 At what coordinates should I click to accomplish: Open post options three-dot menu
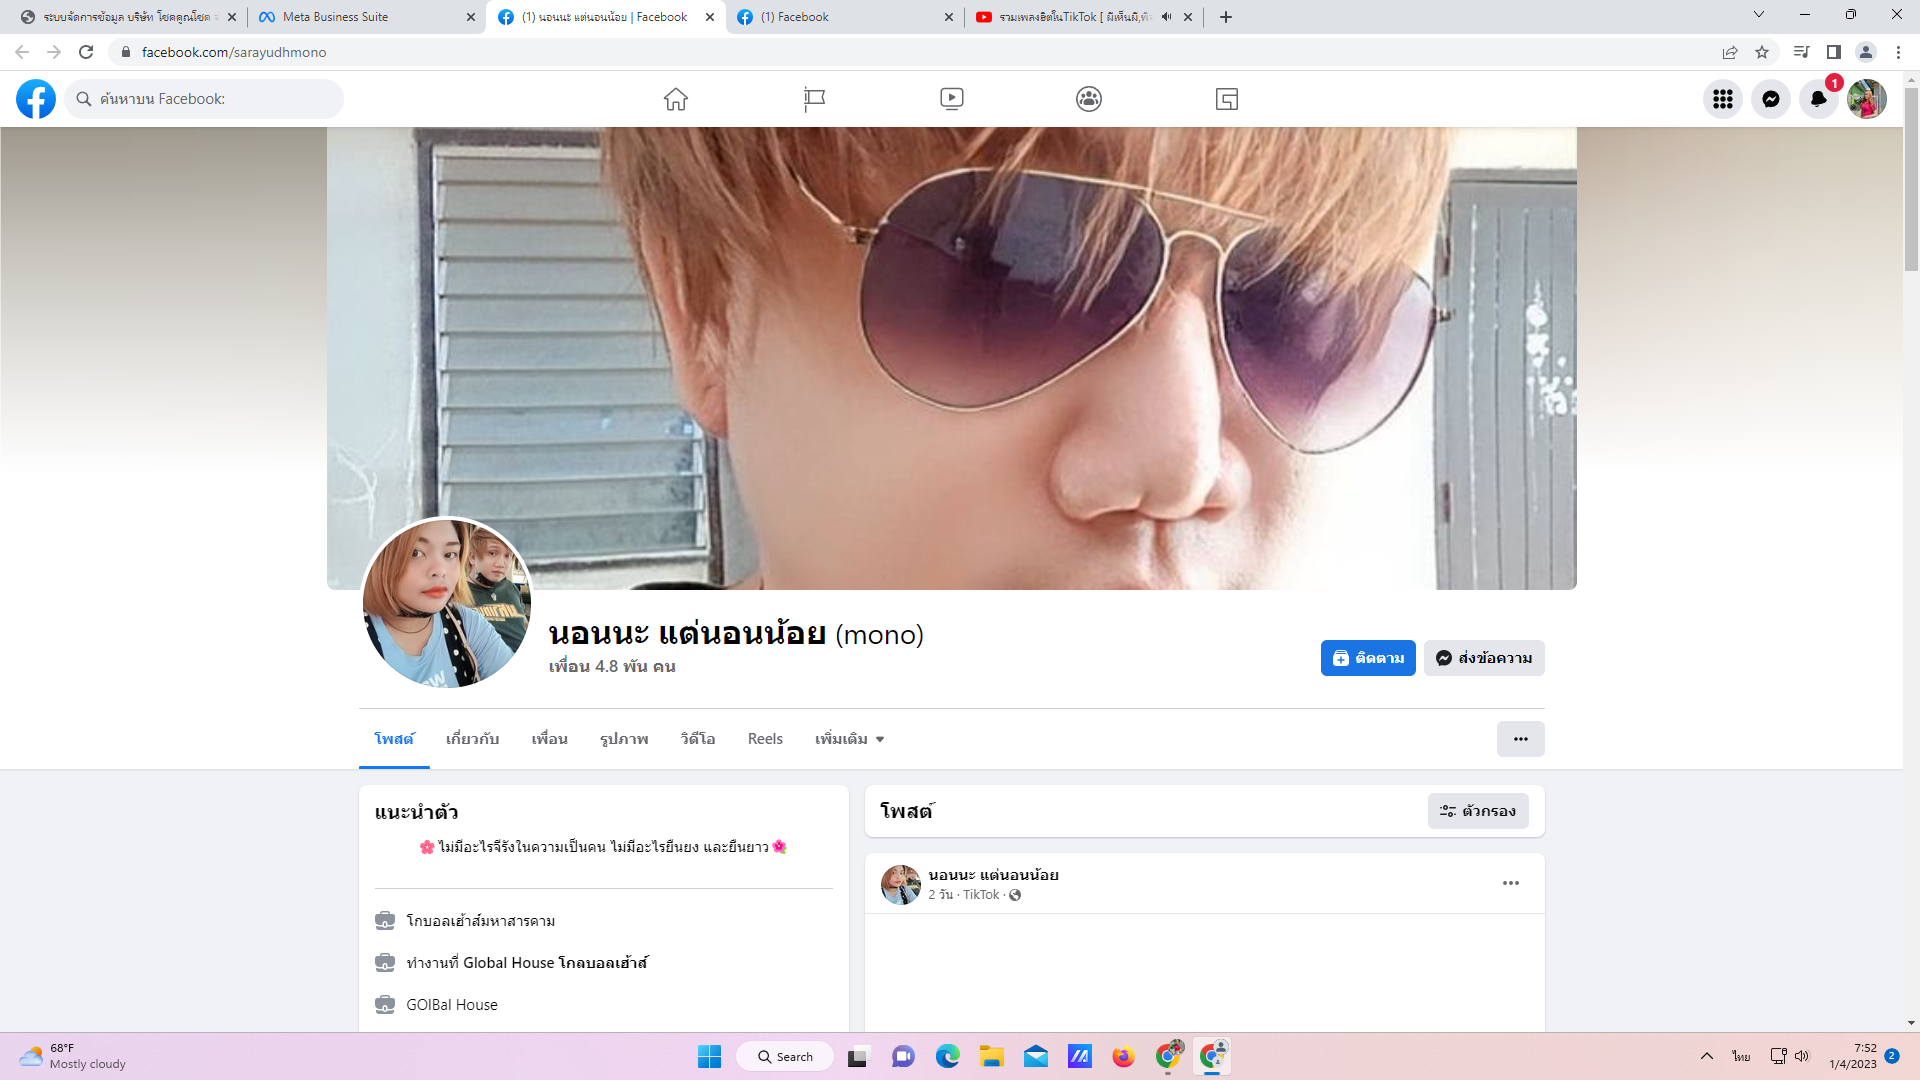coord(1510,883)
